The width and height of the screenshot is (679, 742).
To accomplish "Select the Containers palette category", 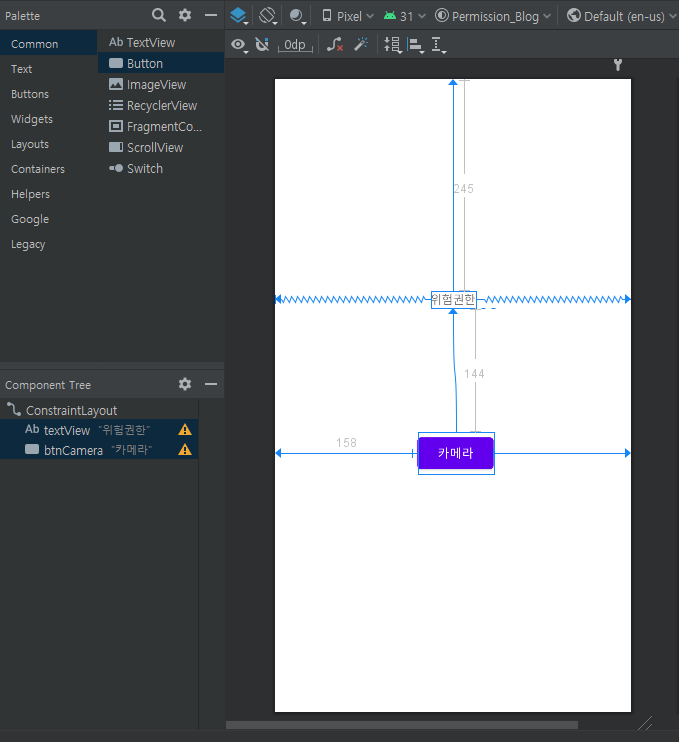I will 49,169.
